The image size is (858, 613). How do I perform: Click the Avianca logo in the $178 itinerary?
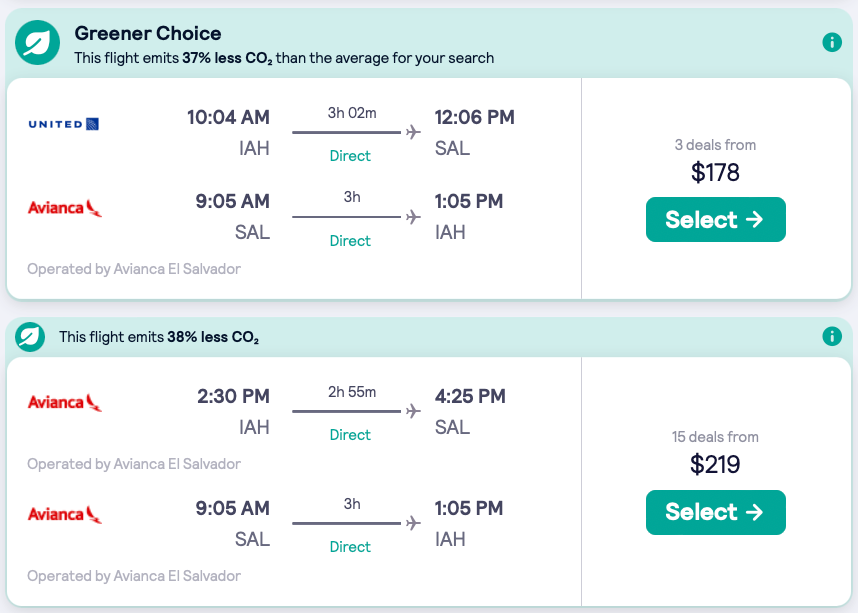(x=65, y=208)
